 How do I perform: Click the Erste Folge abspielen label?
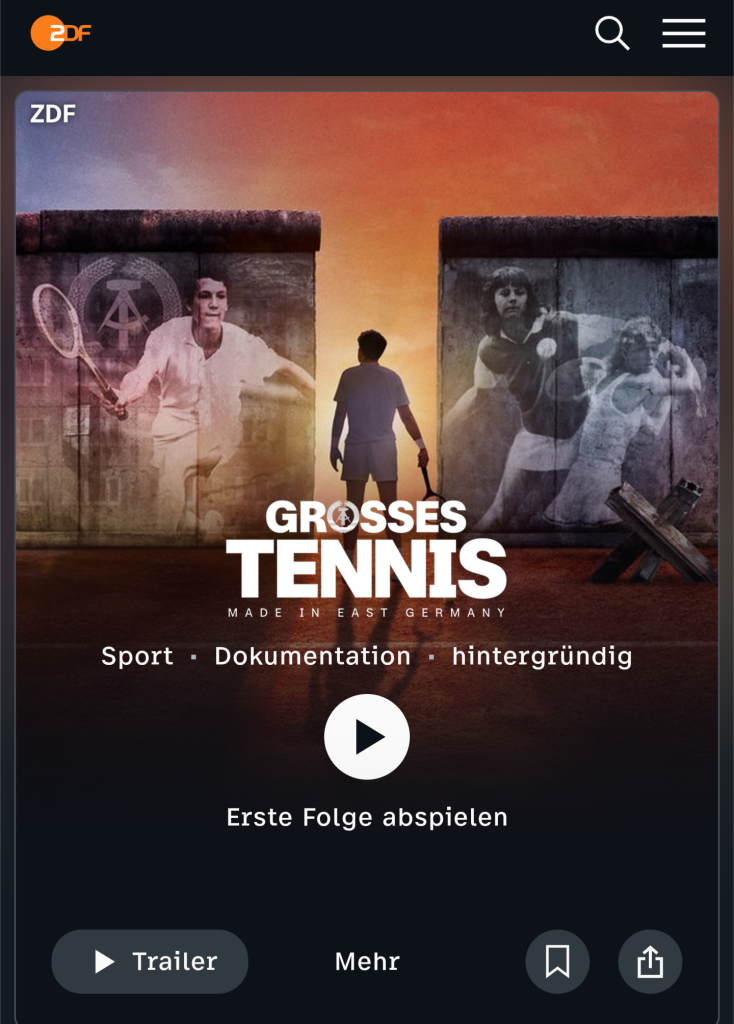367,817
